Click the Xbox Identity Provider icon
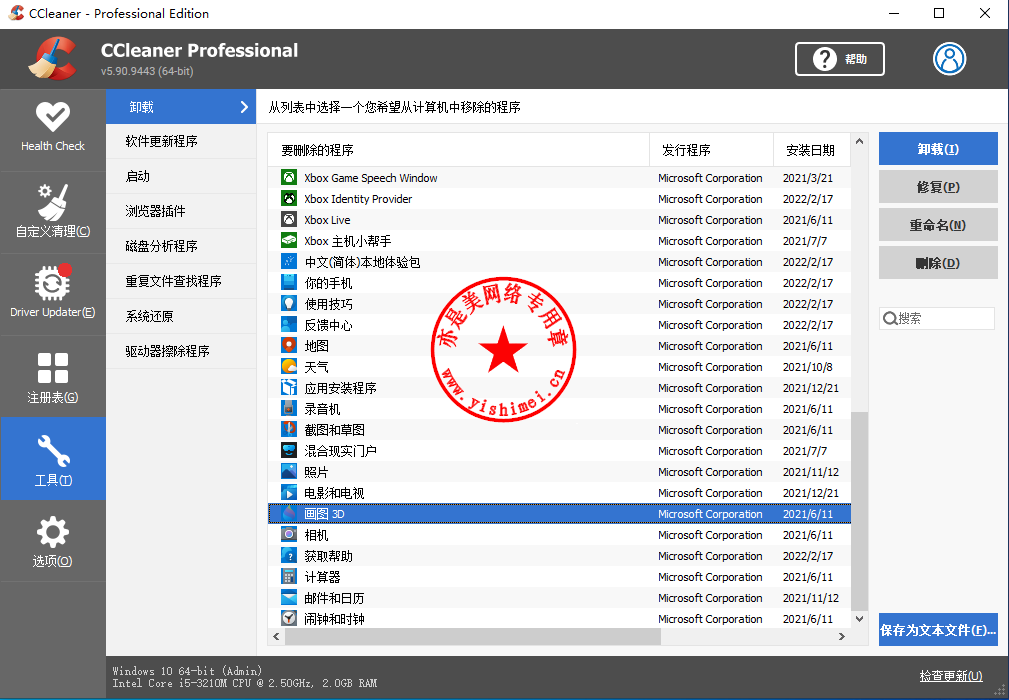 [x=289, y=199]
